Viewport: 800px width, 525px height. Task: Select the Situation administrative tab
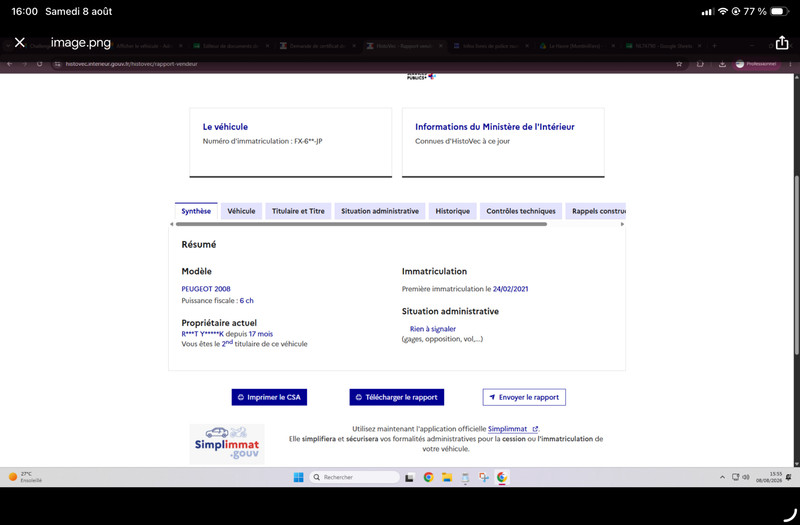tap(380, 211)
